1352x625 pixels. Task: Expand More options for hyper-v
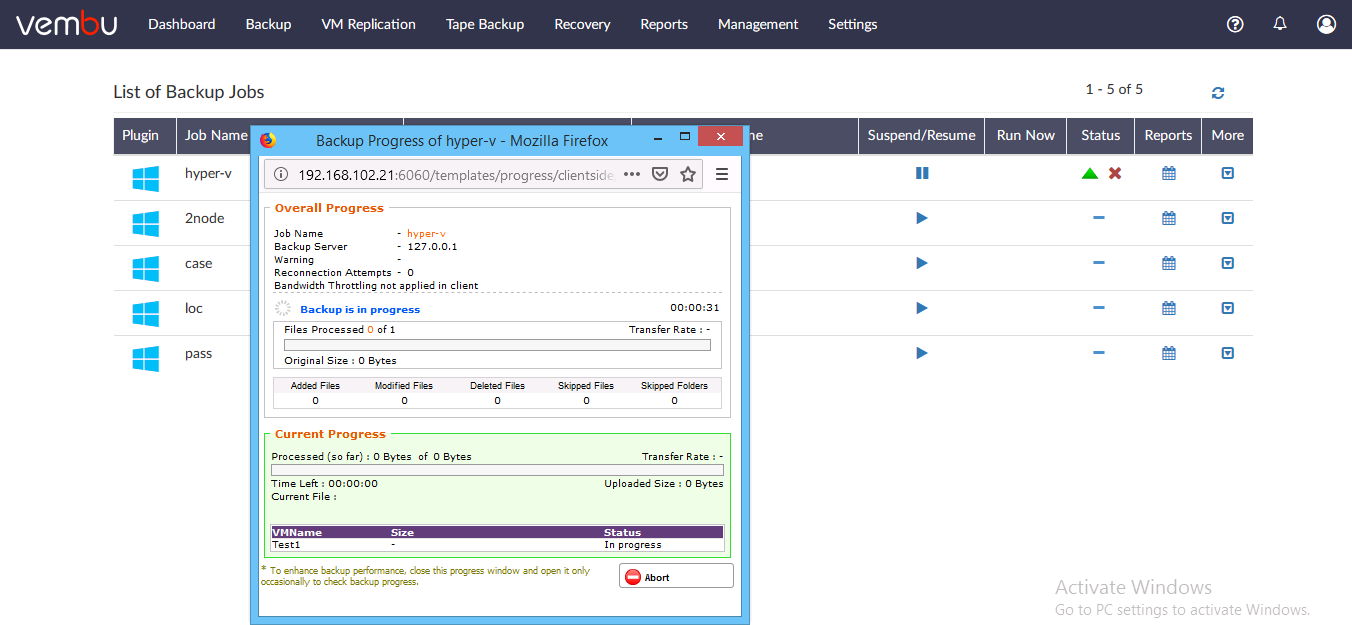(1228, 173)
